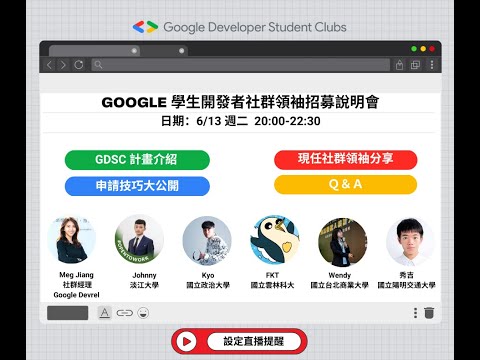Image resolution: width=480 pixels, height=360 pixels.
Task: Click the browser forward arrow
Action: pos(63,65)
